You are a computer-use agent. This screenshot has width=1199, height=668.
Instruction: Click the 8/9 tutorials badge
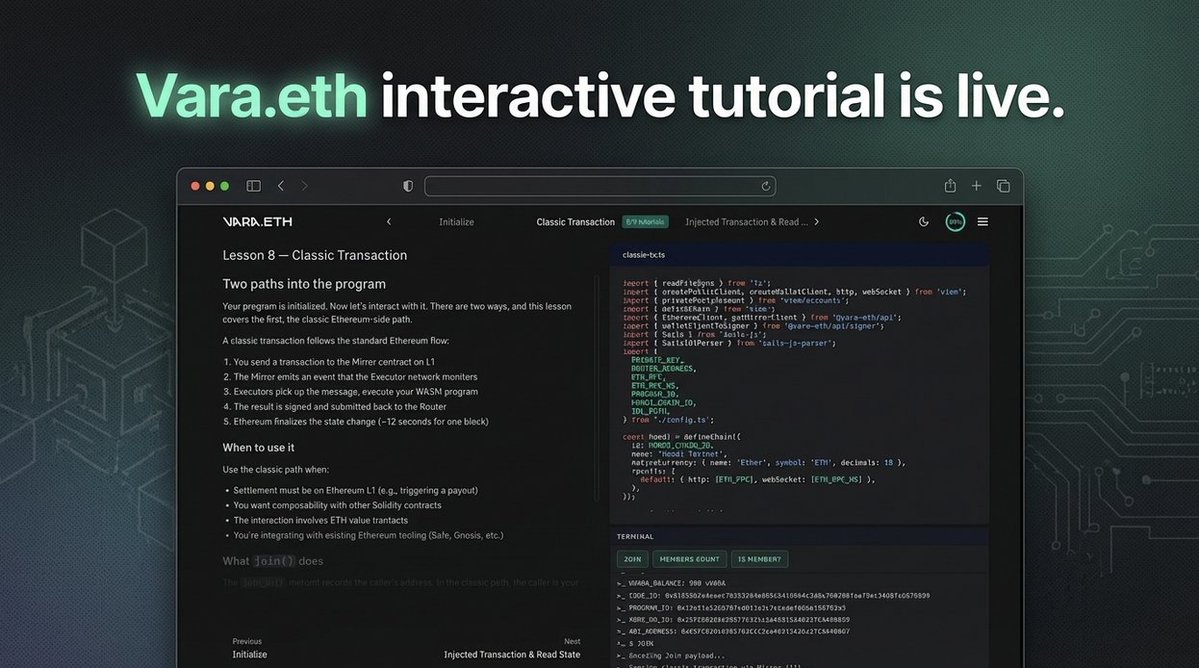coord(645,222)
